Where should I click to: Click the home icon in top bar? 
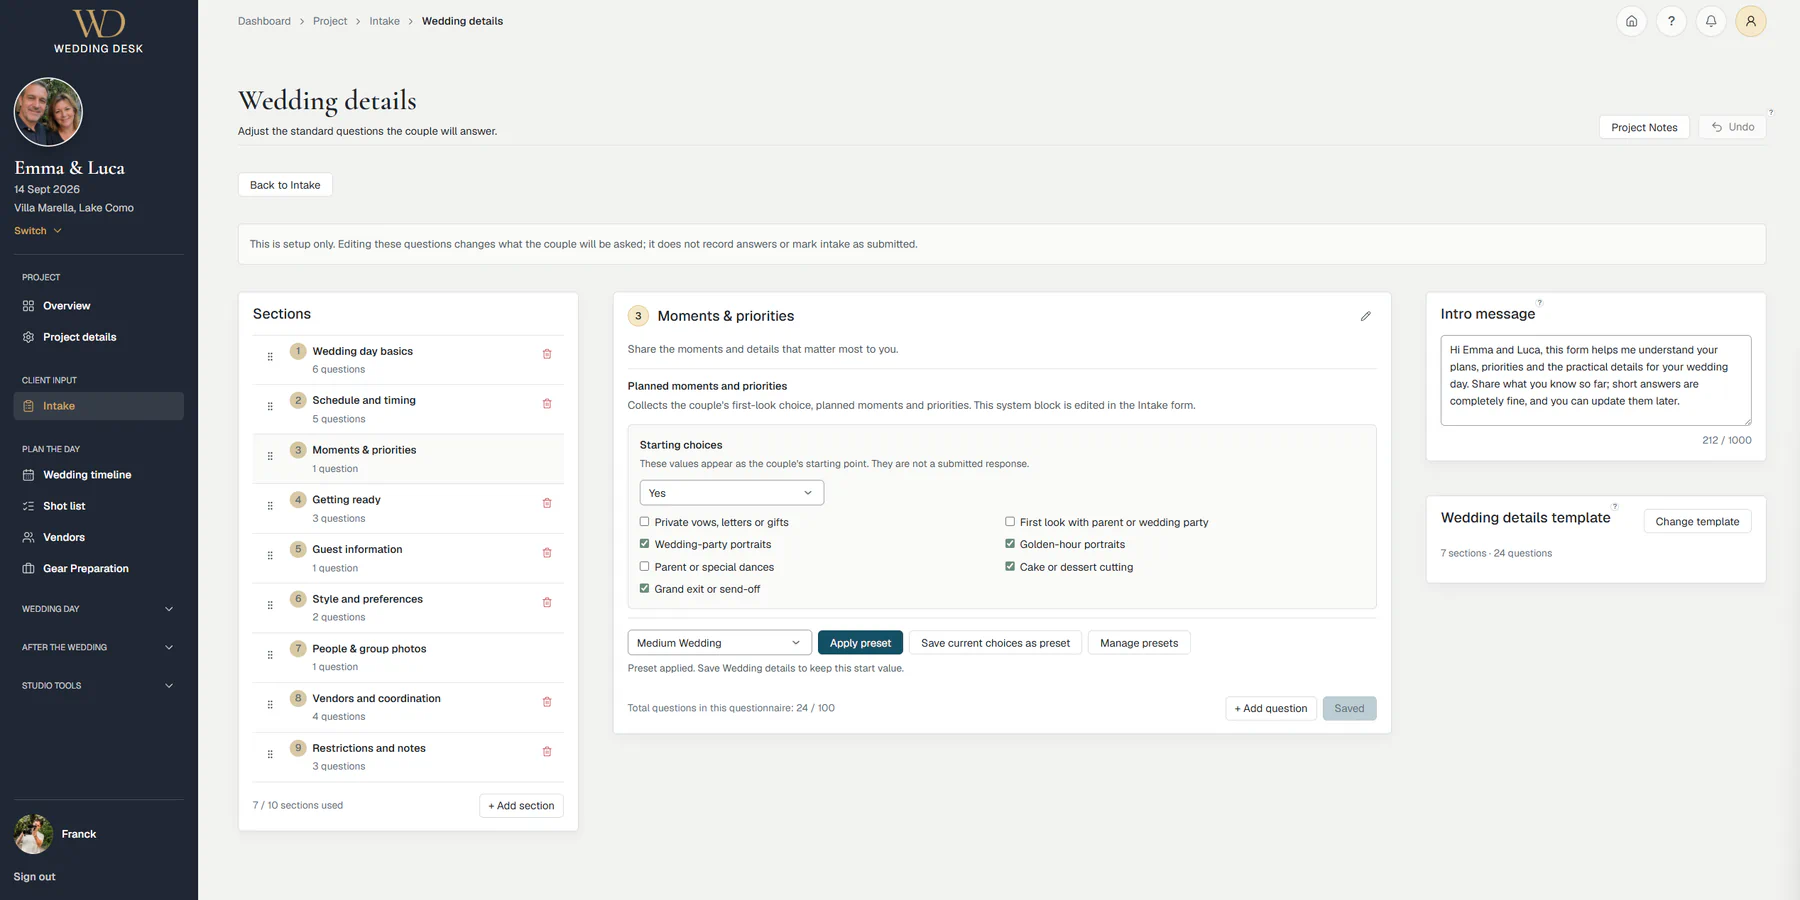1631,21
